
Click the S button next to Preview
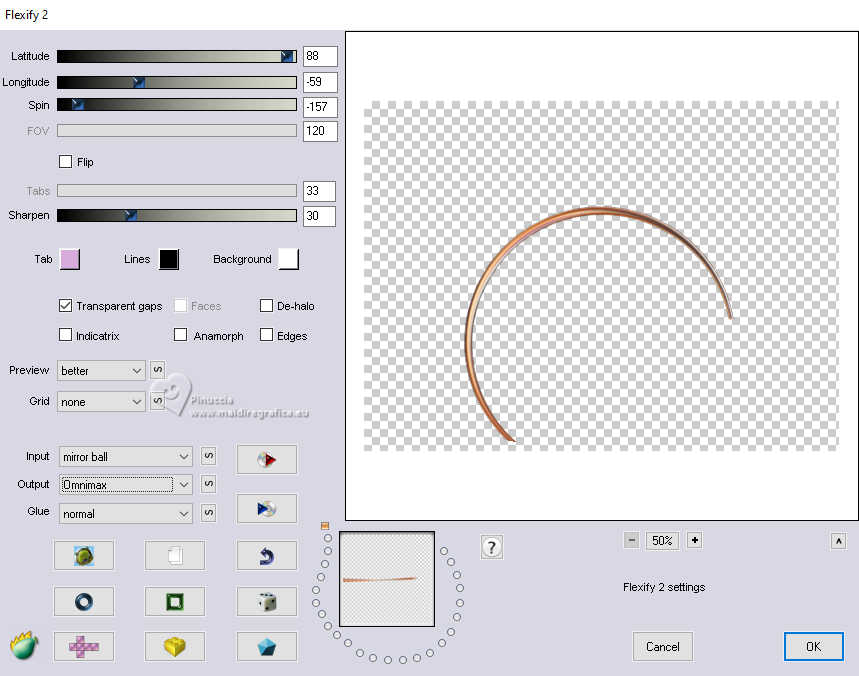coord(157,370)
